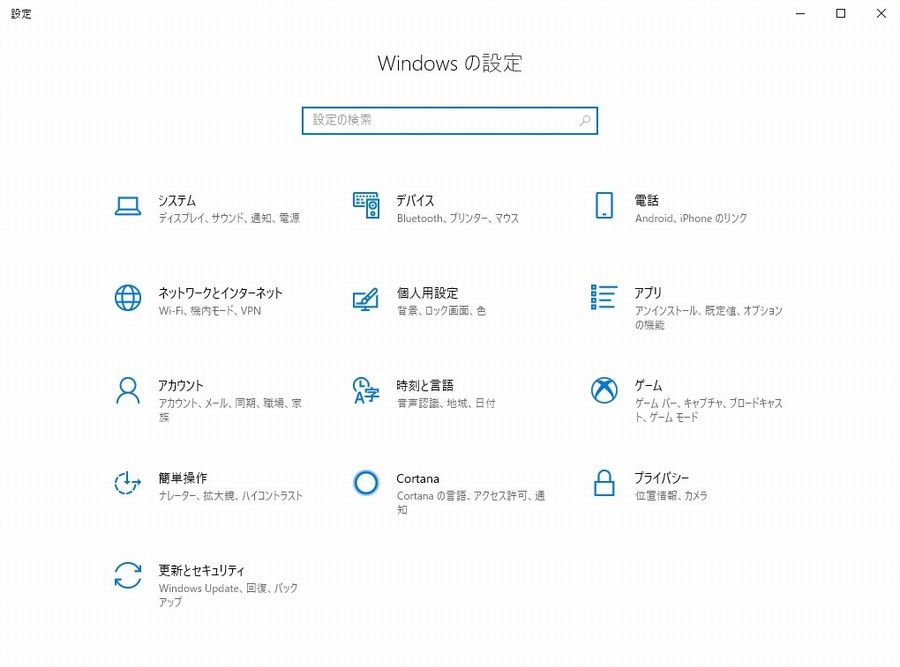Open the アカウント title link
This screenshot has width=900, height=667.
(x=181, y=385)
